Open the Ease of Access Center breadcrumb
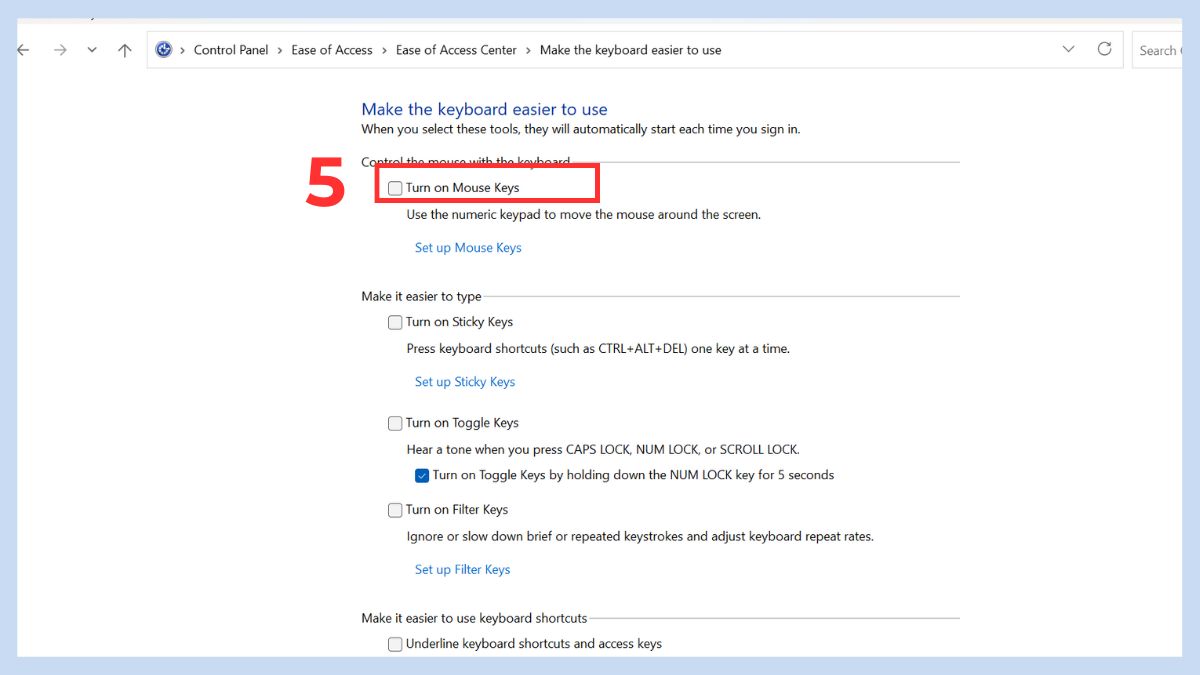 point(456,50)
